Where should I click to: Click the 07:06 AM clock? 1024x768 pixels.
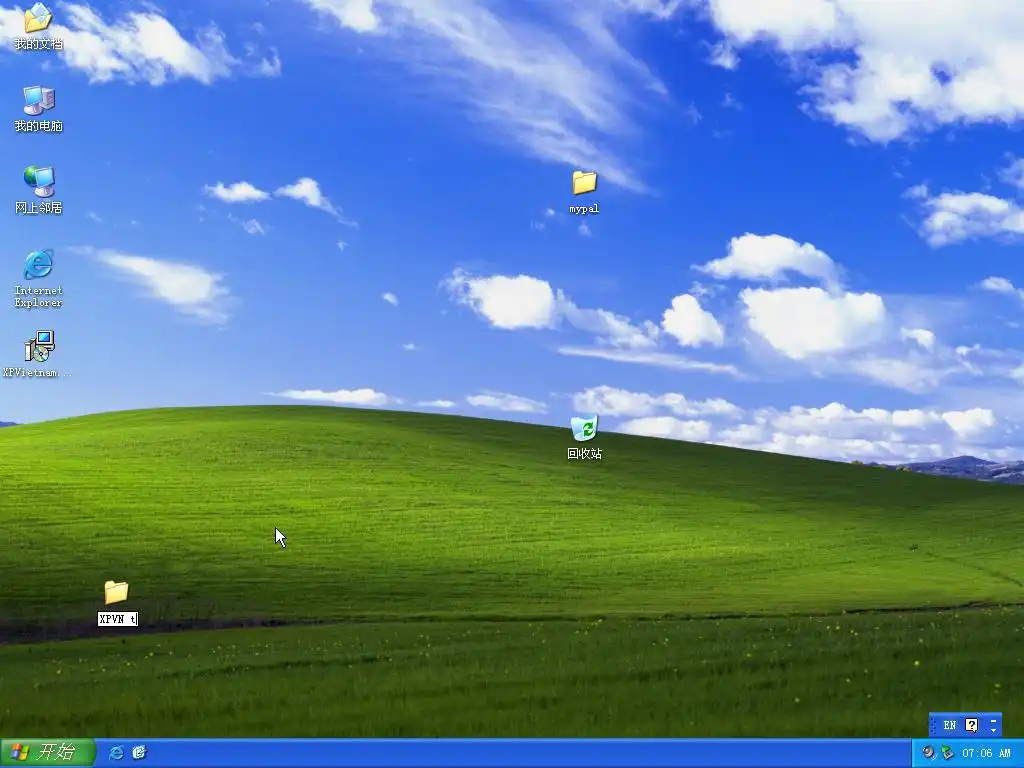[986, 754]
